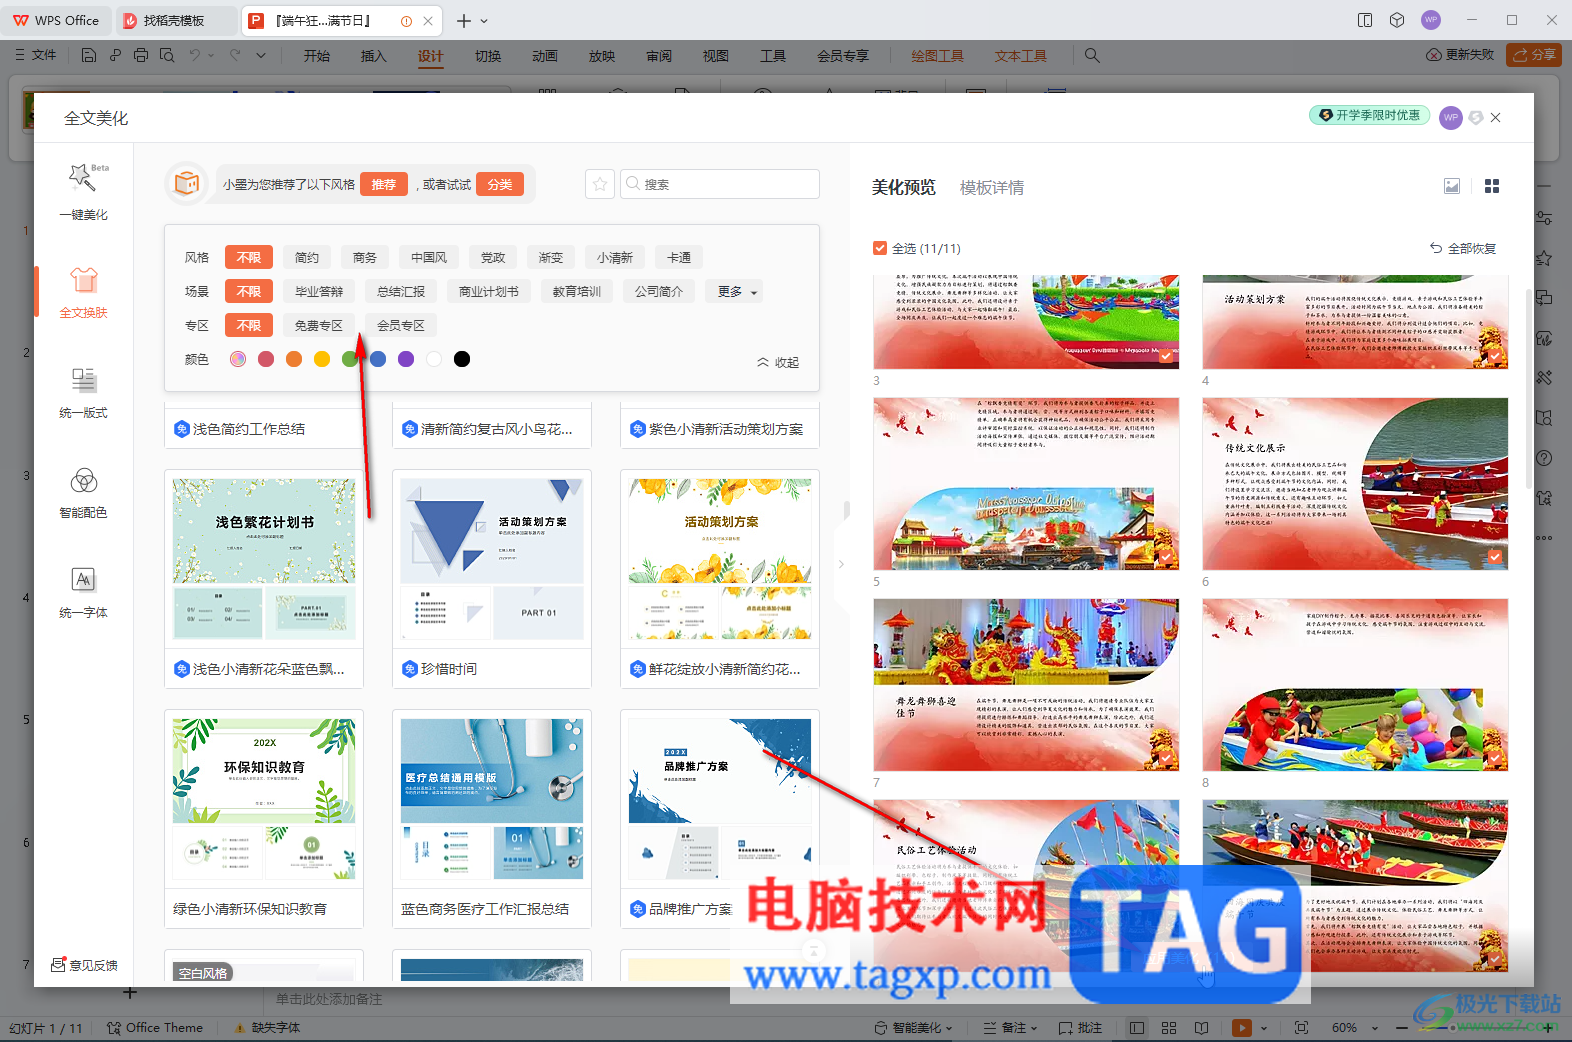Close the 全文美化 dialog
1572x1042 pixels.
(1496, 118)
